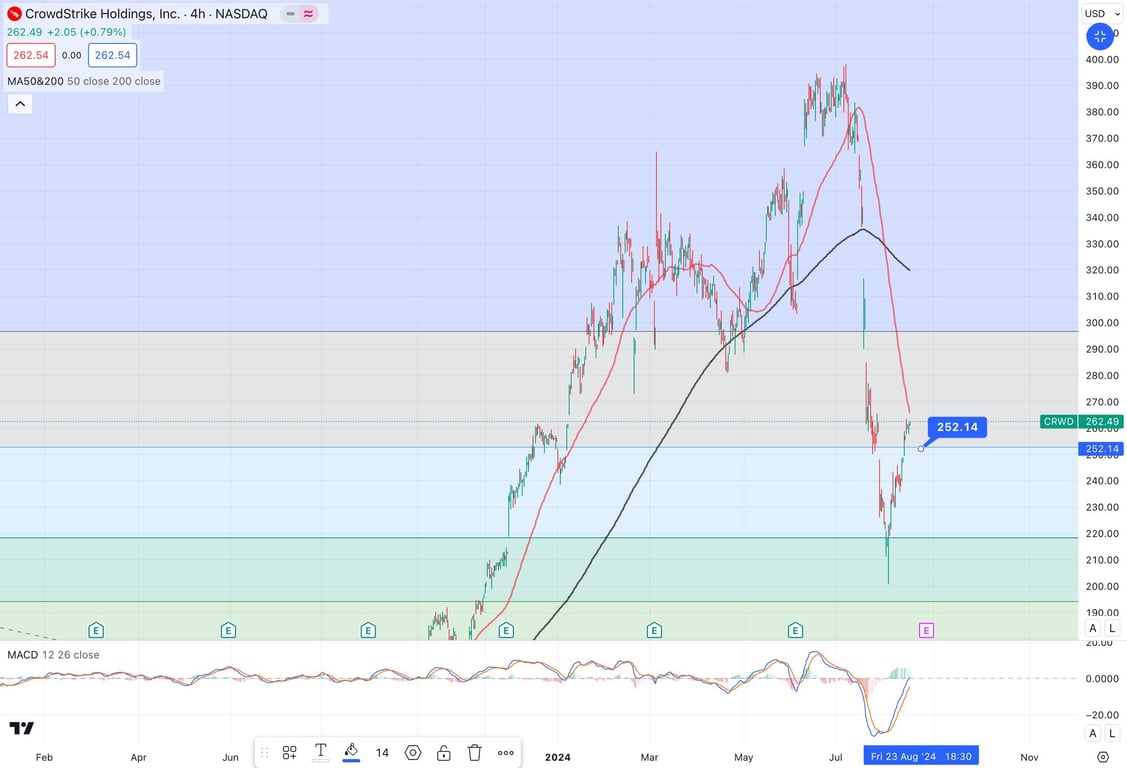
Task: Click the earnings E marker nearest Jun 2023
Action: pos(228,630)
